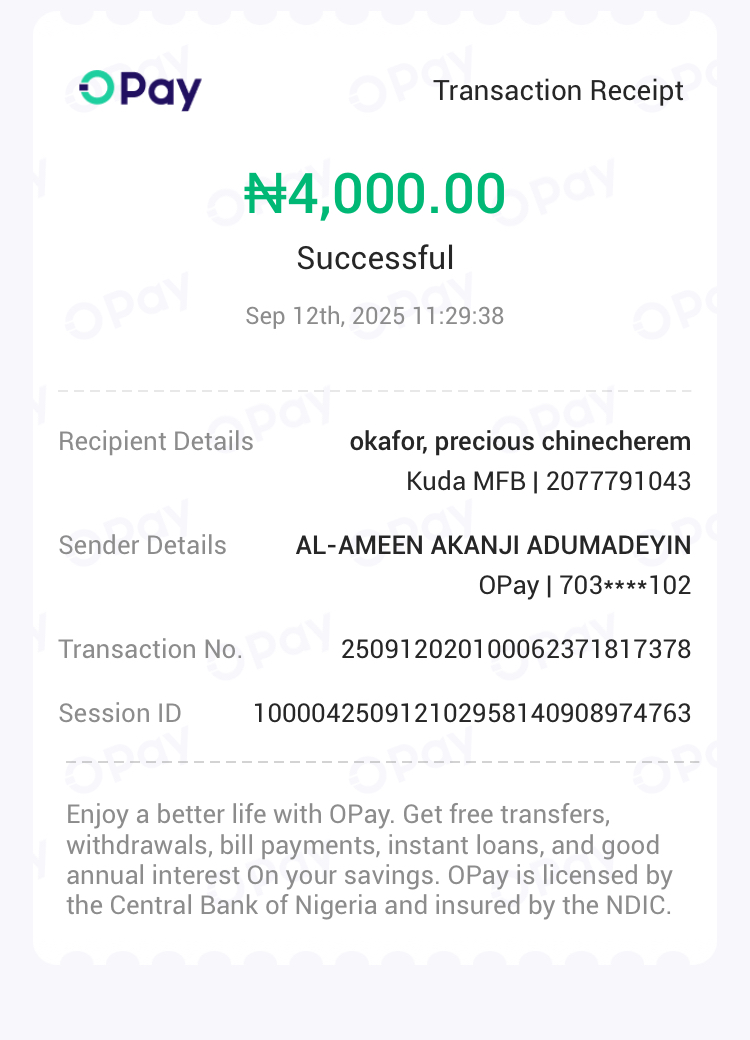Click the masked OPay account 703****102
This screenshot has height=1040, width=750.
(x=585, y=585)
